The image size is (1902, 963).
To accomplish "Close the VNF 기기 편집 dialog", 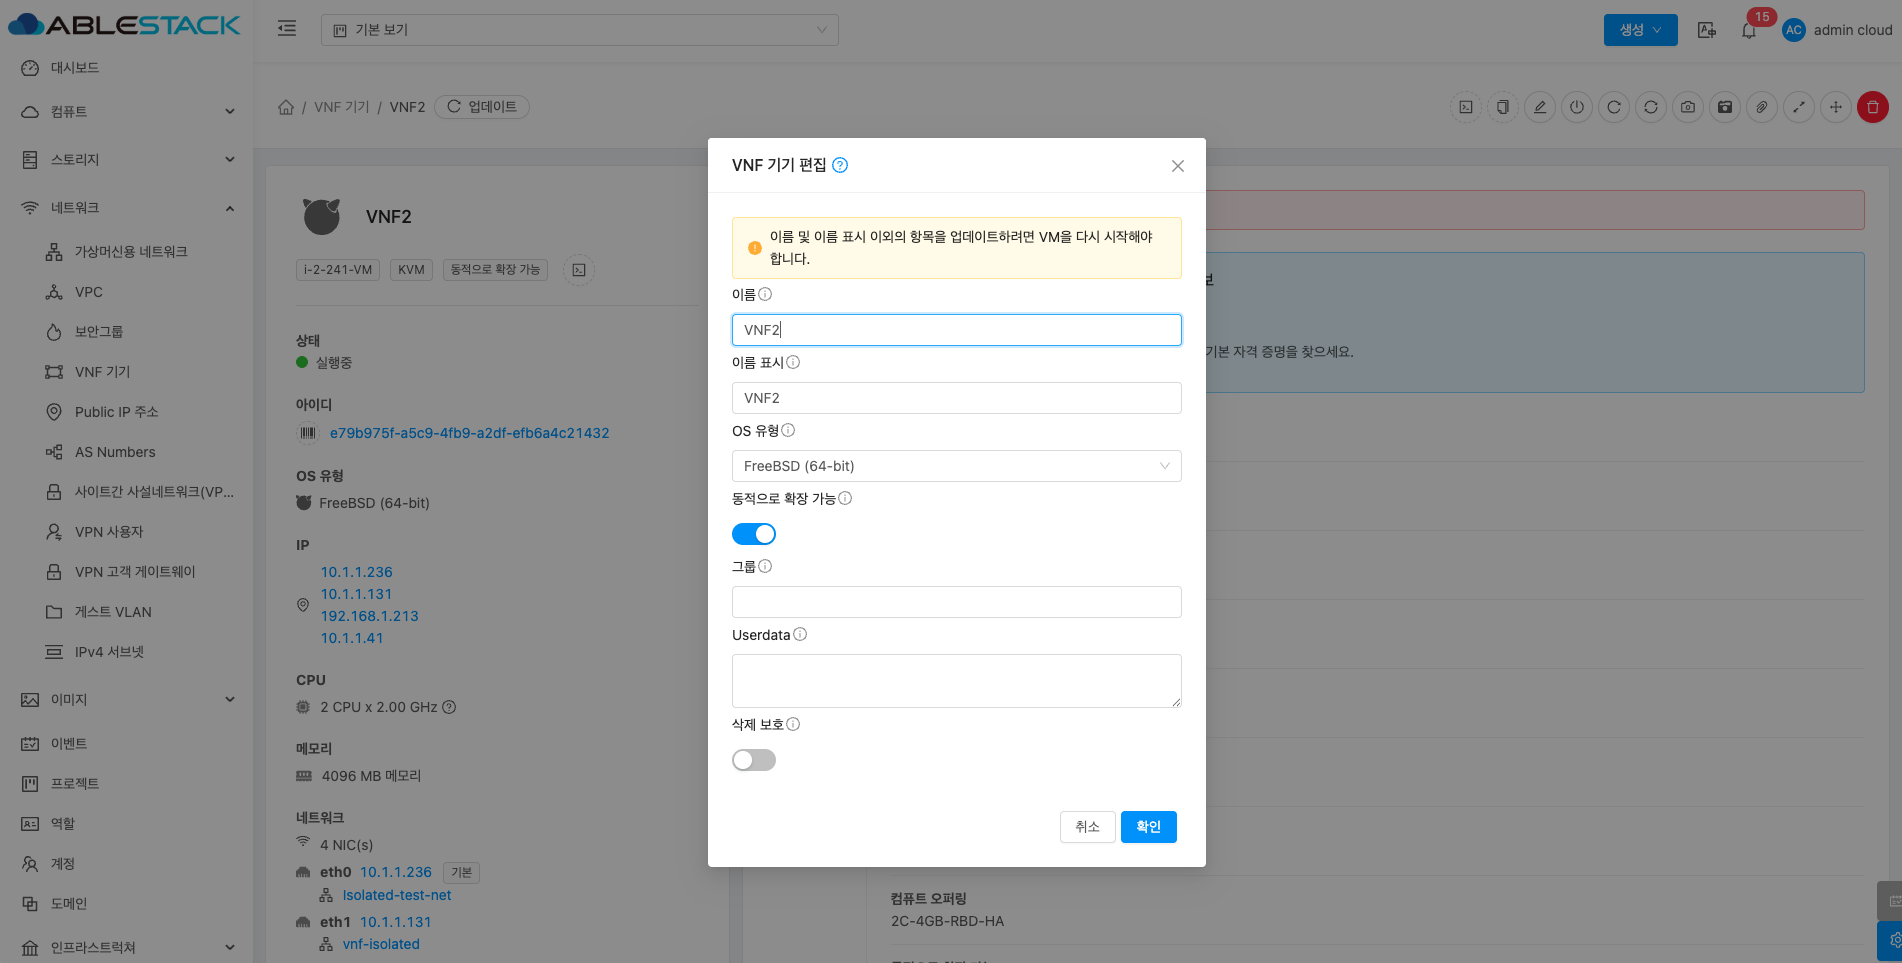I will pos(1177,166).
